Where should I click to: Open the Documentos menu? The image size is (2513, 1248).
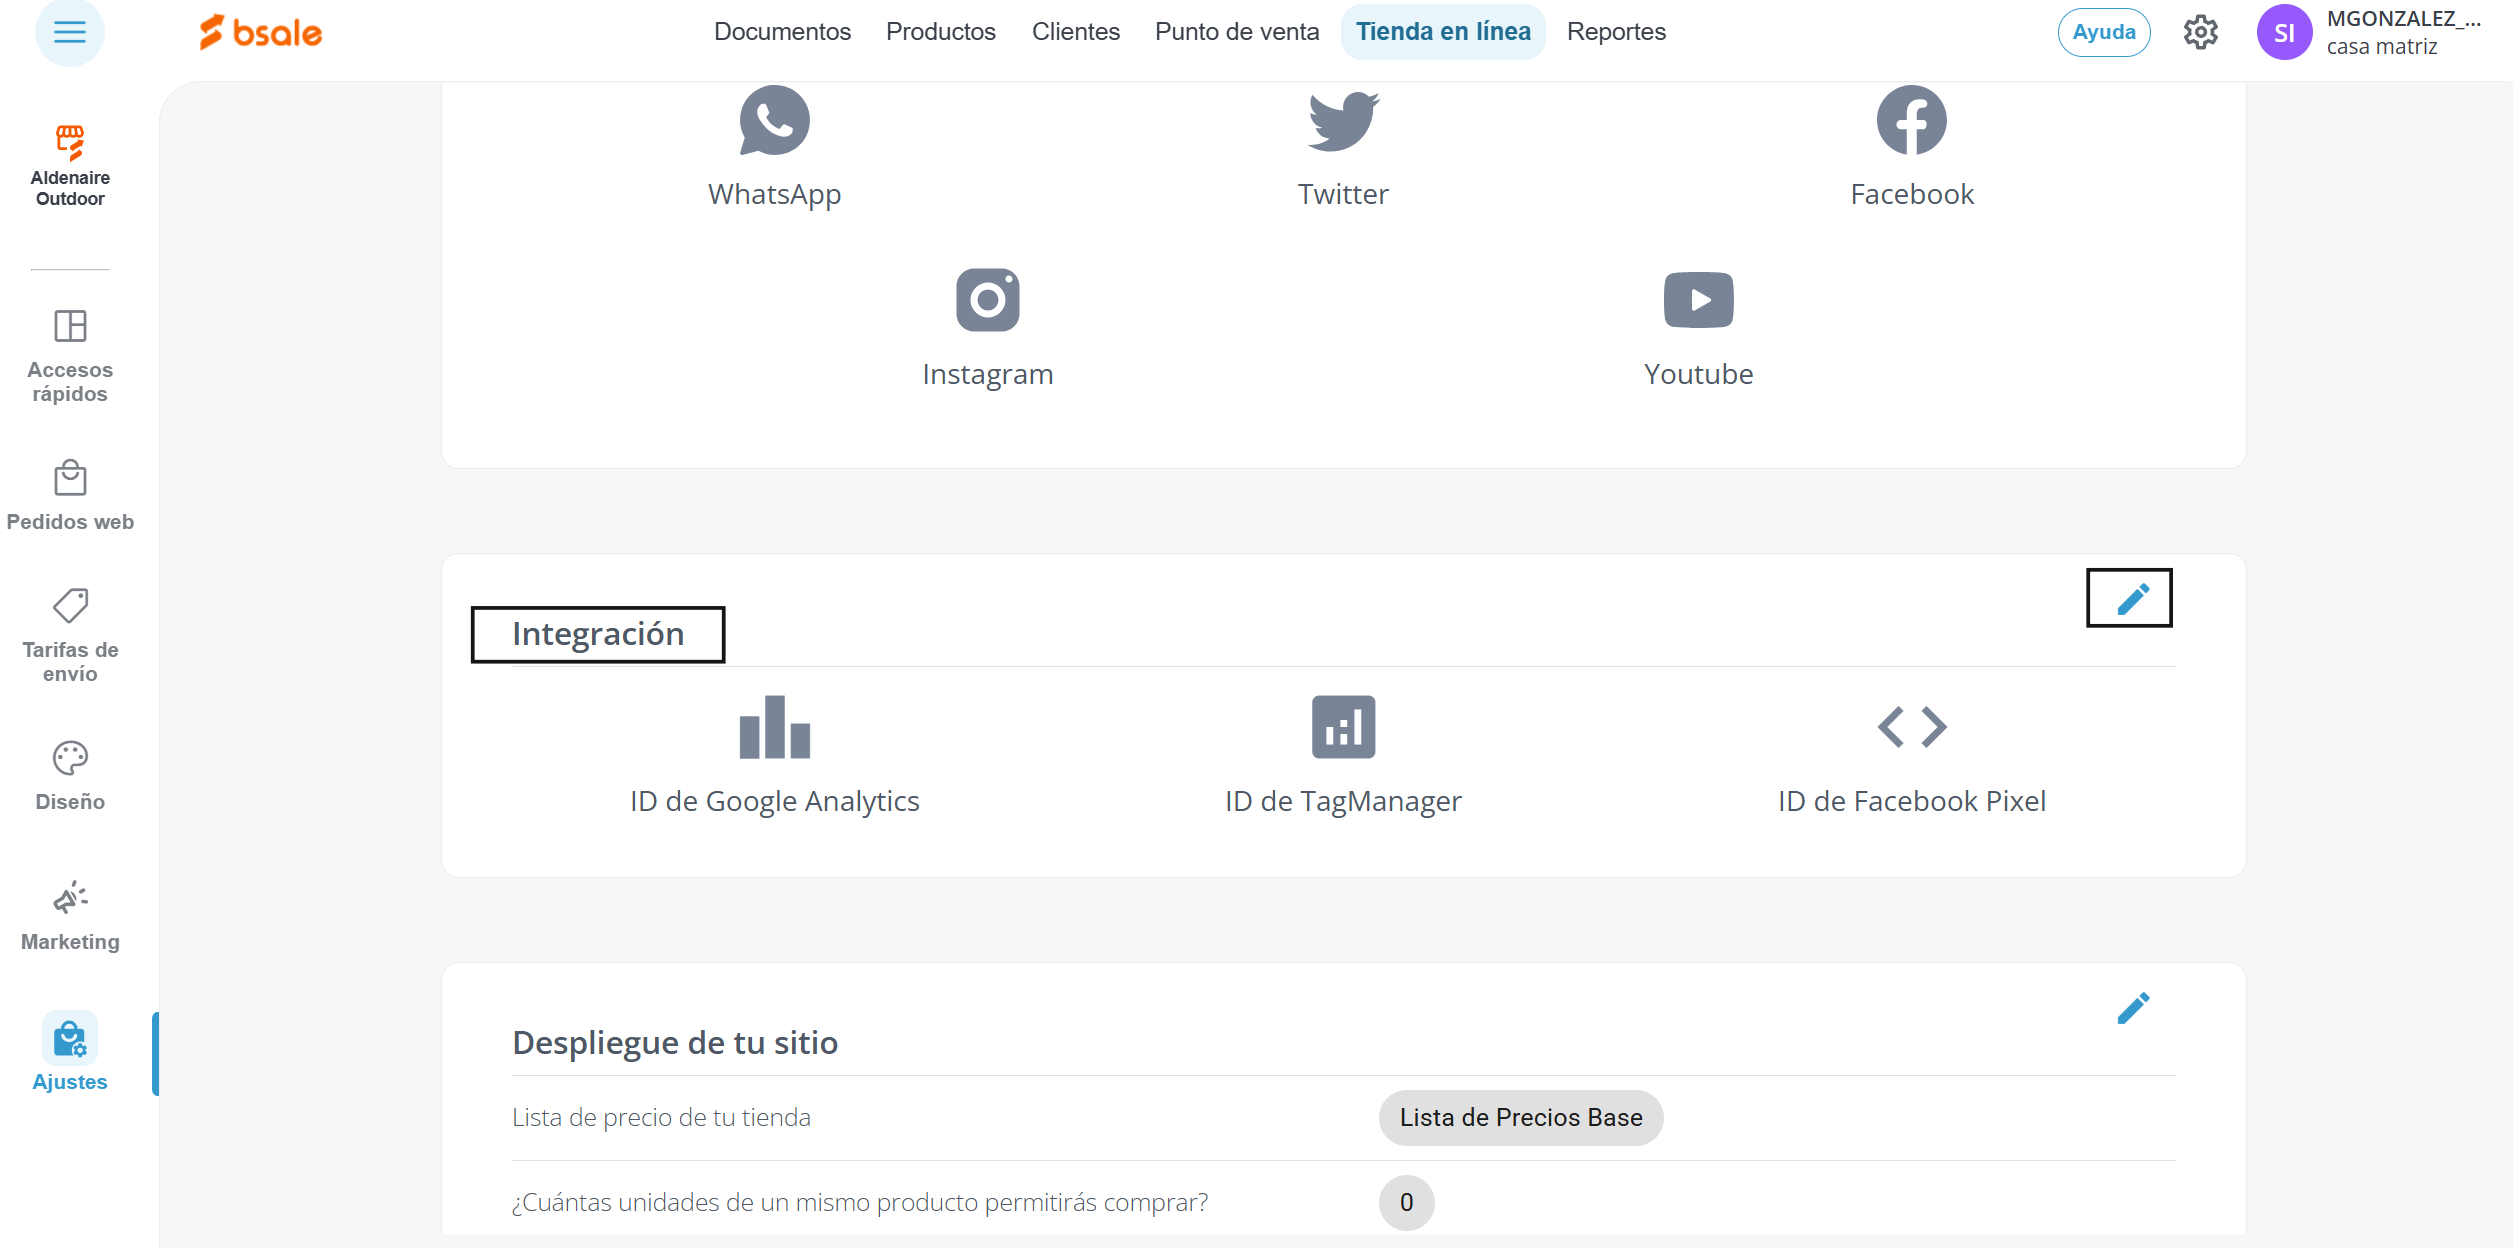click(x=782, y=32)
